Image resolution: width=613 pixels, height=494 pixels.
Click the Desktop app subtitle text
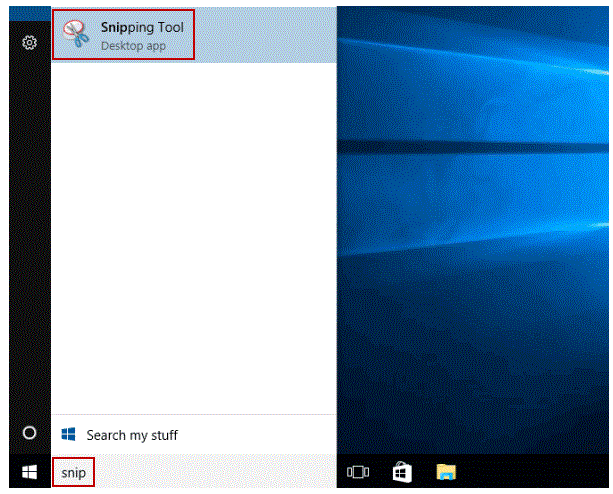[133, 46]
